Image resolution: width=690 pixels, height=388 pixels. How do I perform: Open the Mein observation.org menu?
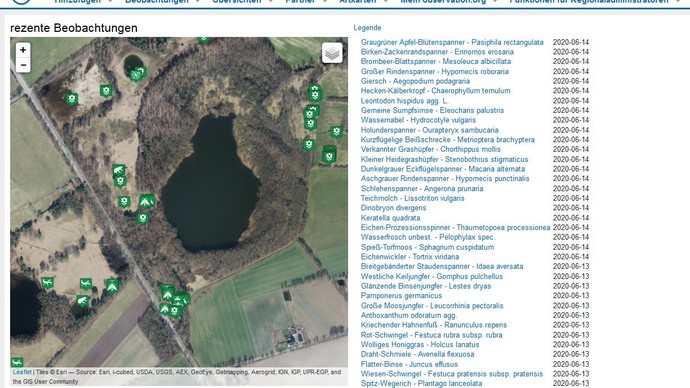(x=443, y=2)
